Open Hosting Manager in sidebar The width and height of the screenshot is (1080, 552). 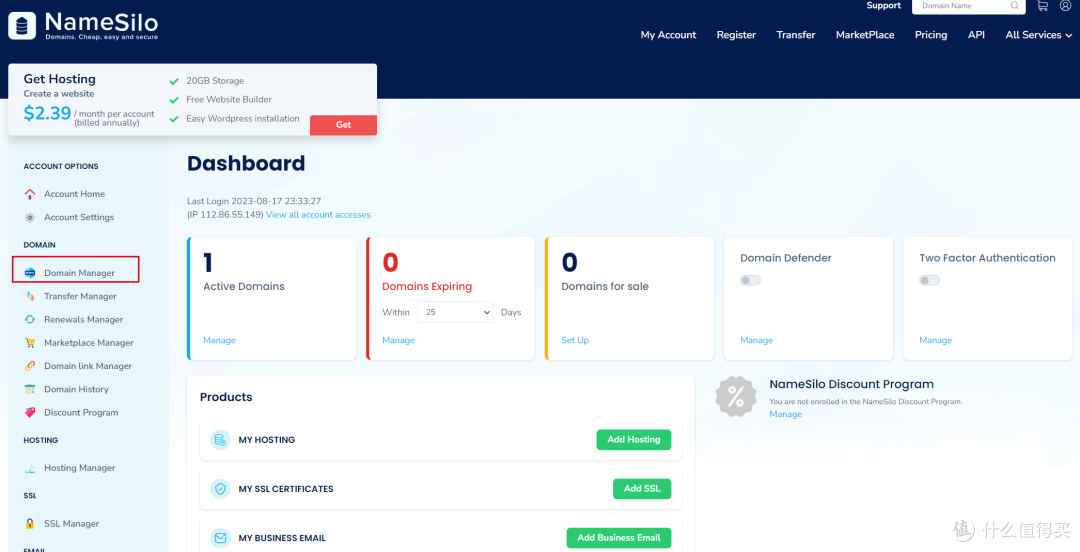pos(80,468)
